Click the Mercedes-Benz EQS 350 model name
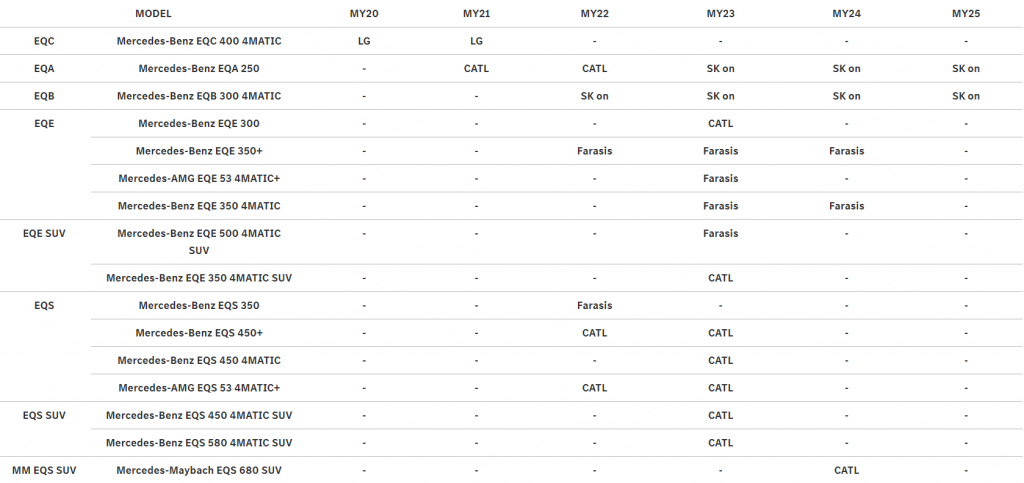This screenshot has height=483, width=1024. click(199, 305)
